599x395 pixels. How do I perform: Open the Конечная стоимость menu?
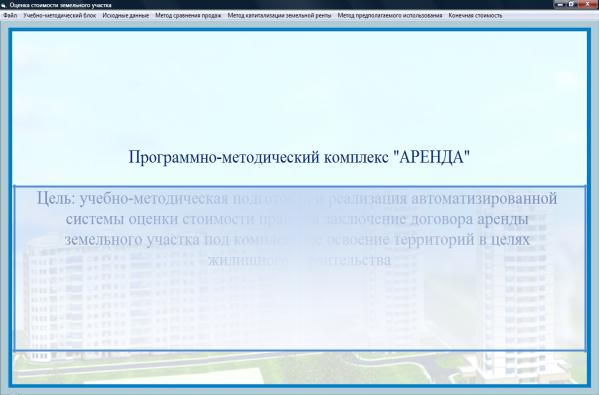475,16
